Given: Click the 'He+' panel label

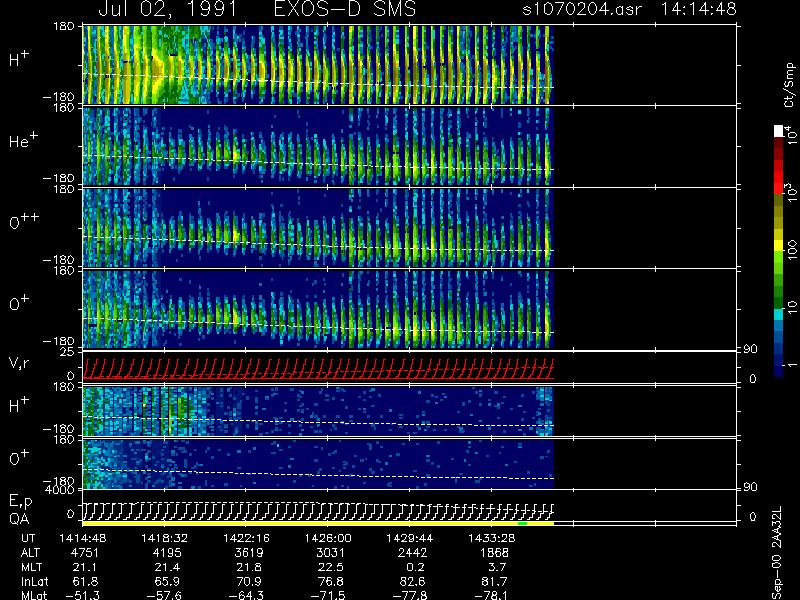Looking at the screenshot, I should [x=23, y=140].
